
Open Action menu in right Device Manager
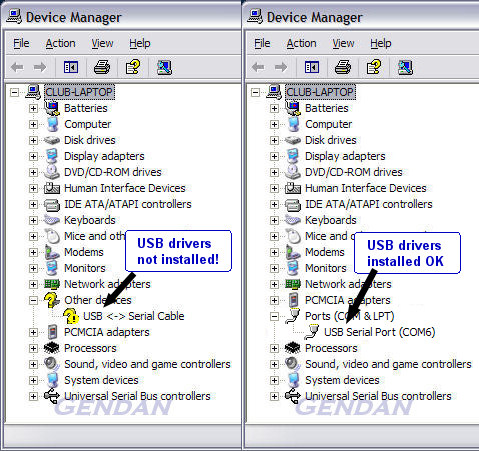coord(302,43)
